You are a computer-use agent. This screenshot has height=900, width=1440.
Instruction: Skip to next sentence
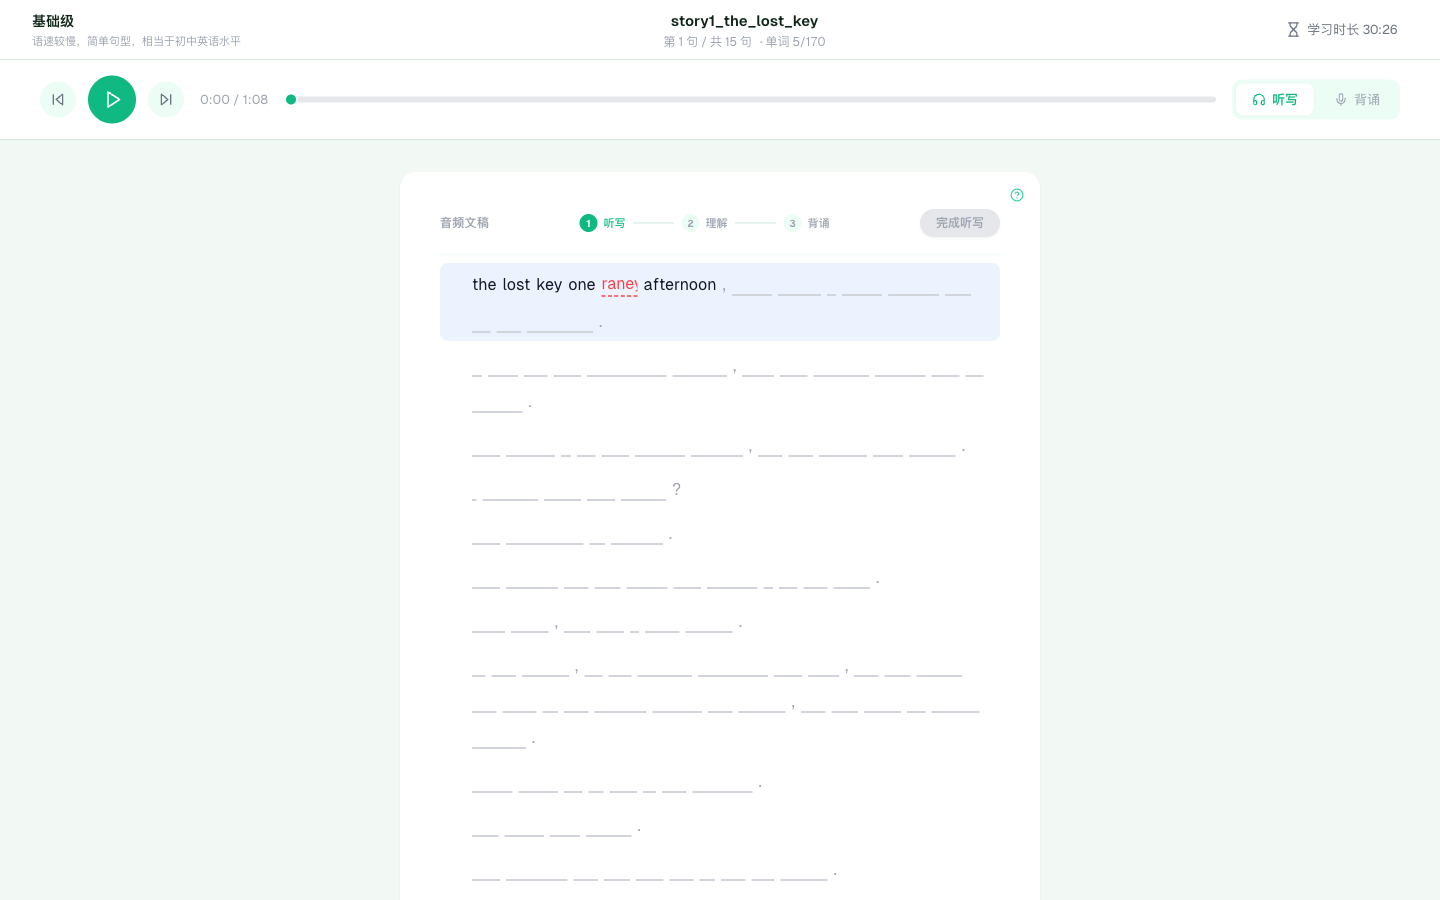166,100
